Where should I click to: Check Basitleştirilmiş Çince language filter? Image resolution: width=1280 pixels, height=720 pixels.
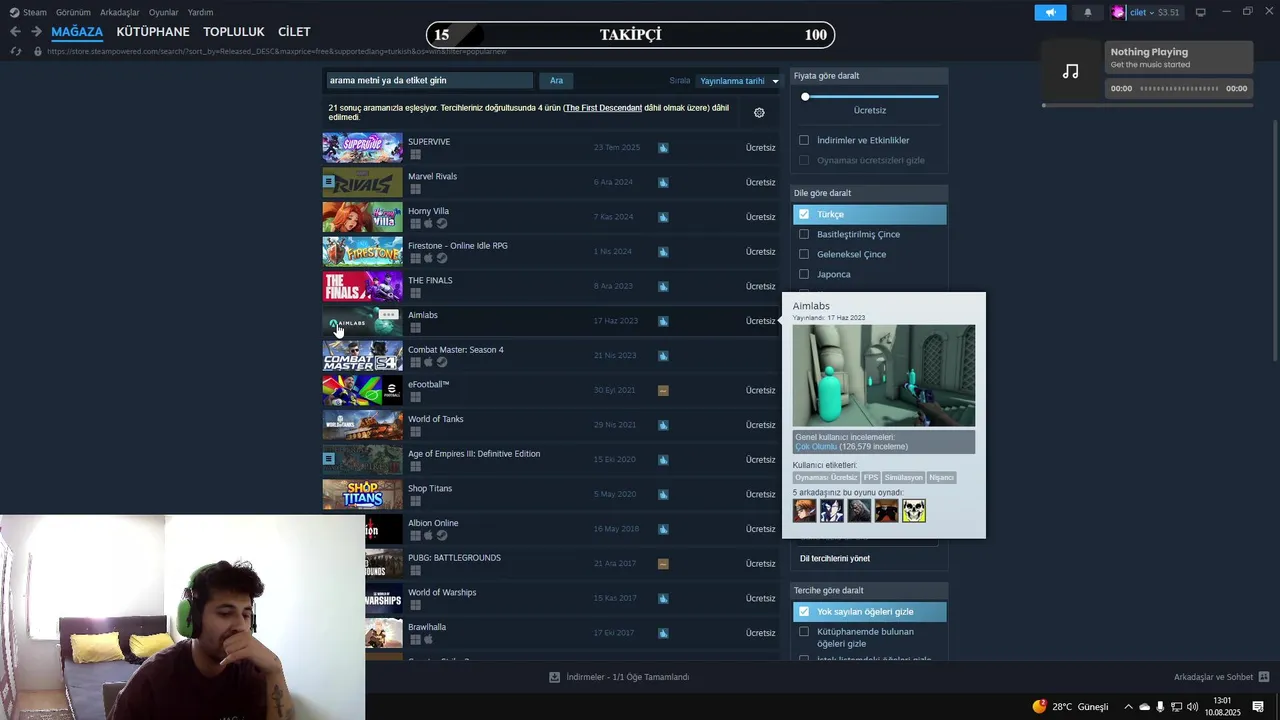click(804, 234)
